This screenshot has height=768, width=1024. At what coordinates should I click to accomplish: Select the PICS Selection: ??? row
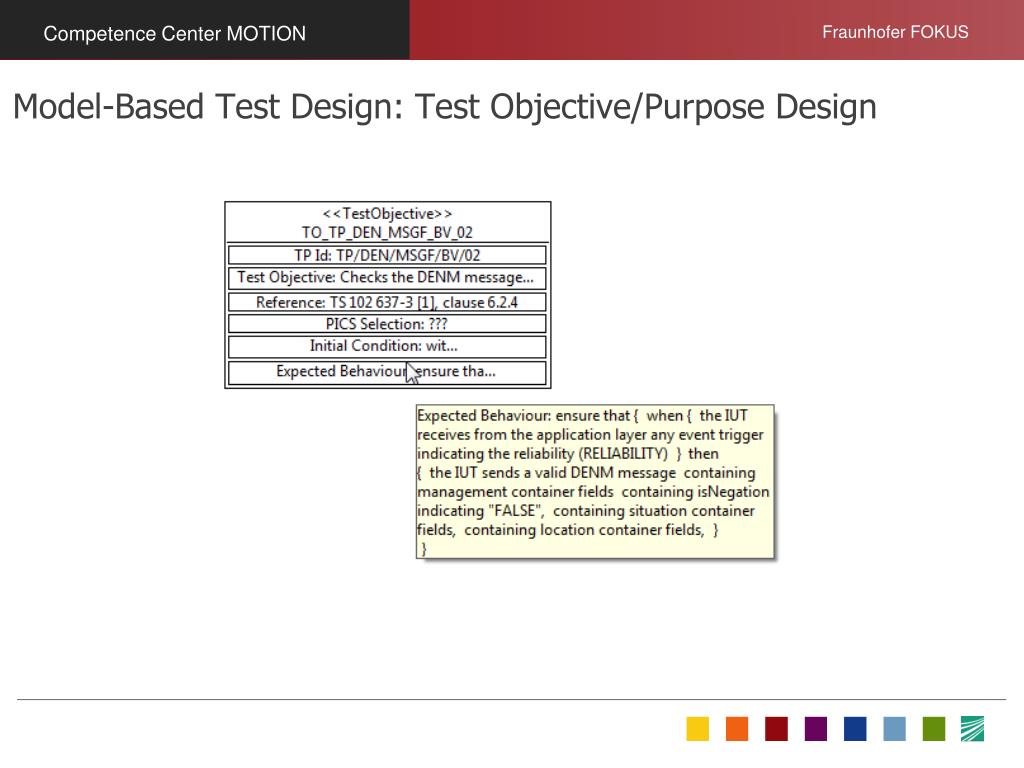pyautogui.click(x=387, y=324)
